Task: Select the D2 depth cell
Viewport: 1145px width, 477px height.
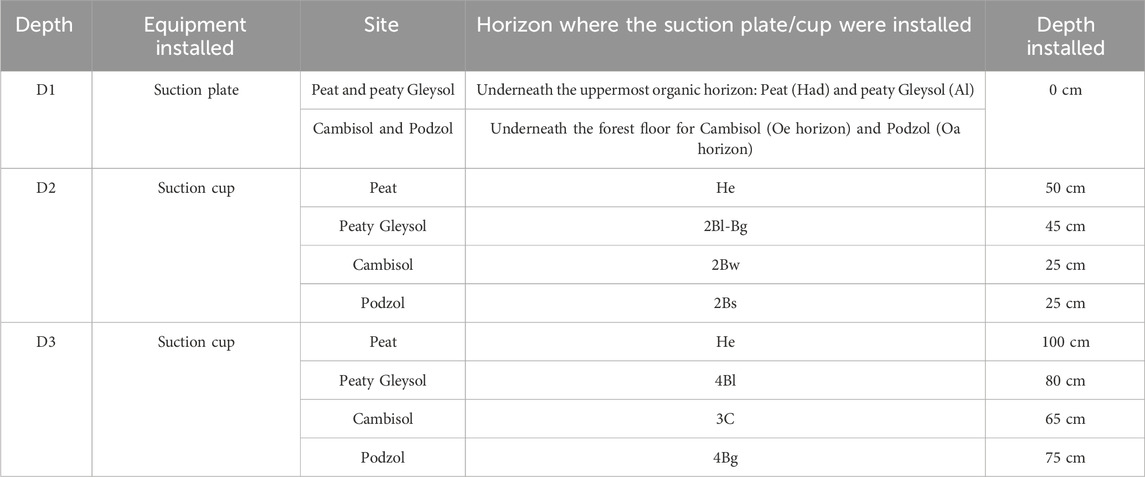Action: click(x=46, y=245)
